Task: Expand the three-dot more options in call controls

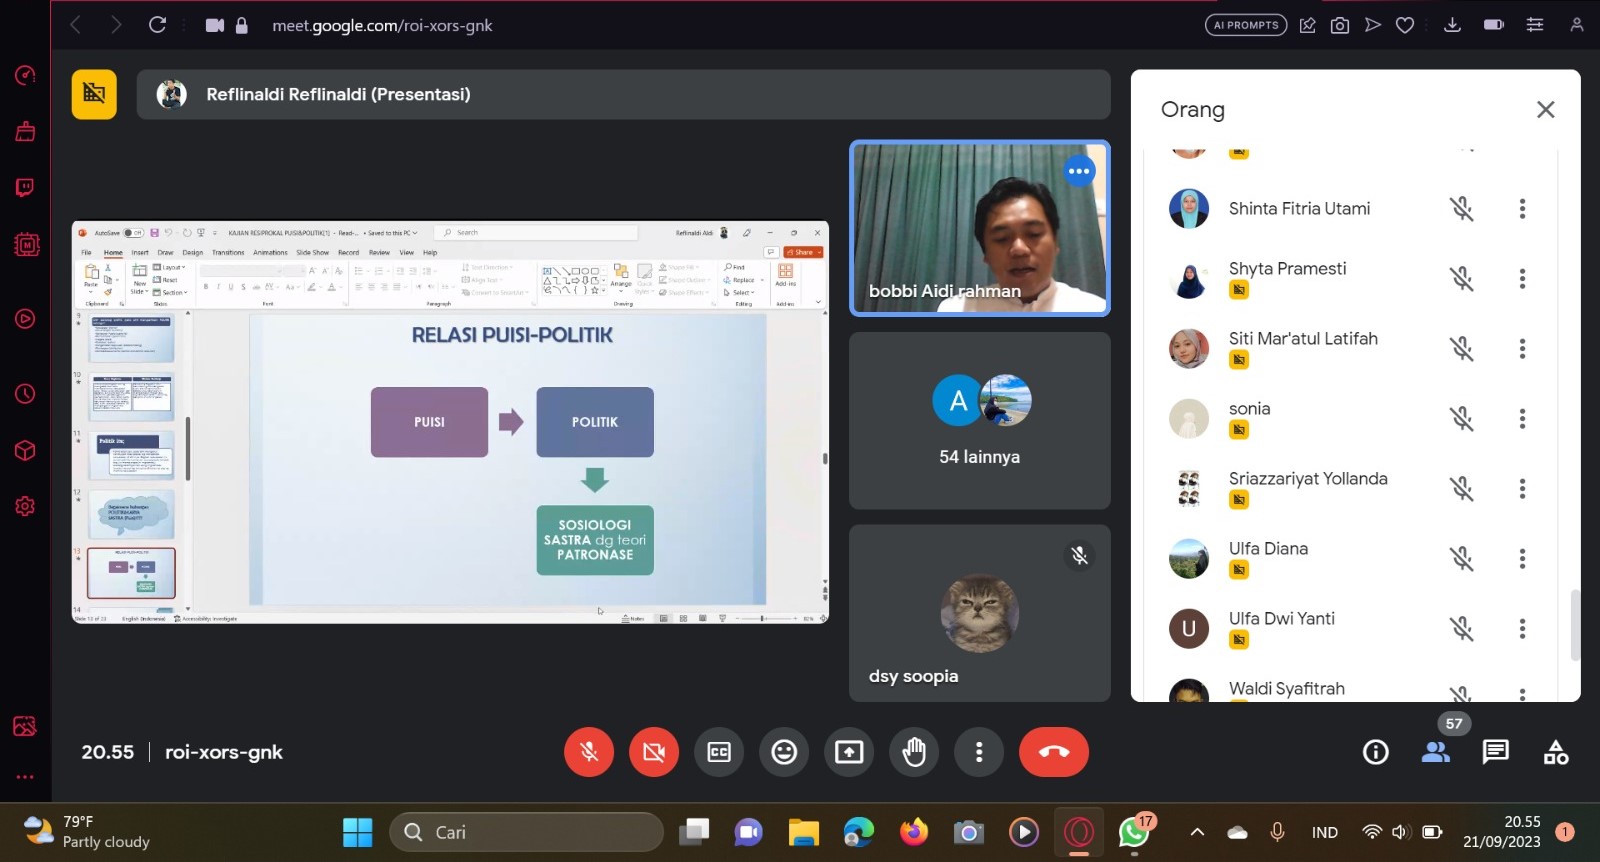Action: pyautogui.click(x=979, y=752)
